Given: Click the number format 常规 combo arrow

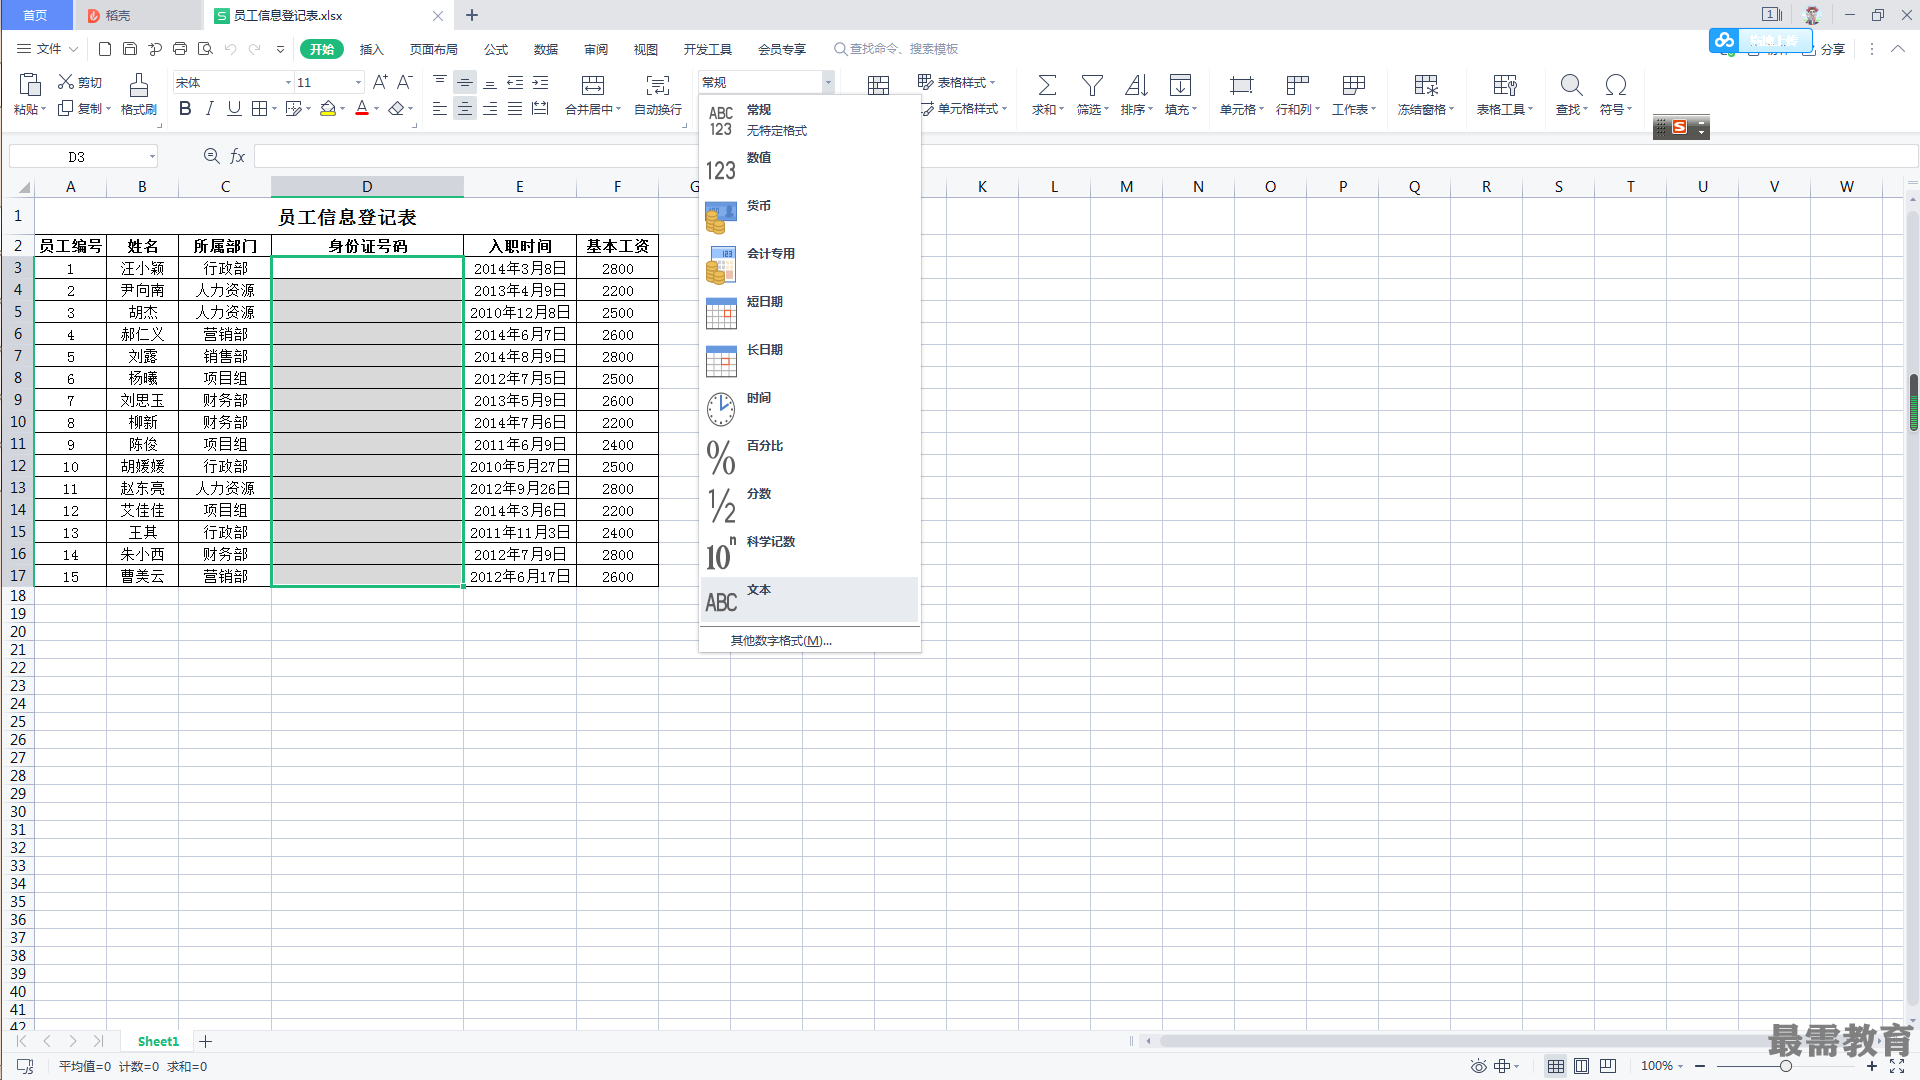Looking at the screenshot, I should click(x=828, y=82).
